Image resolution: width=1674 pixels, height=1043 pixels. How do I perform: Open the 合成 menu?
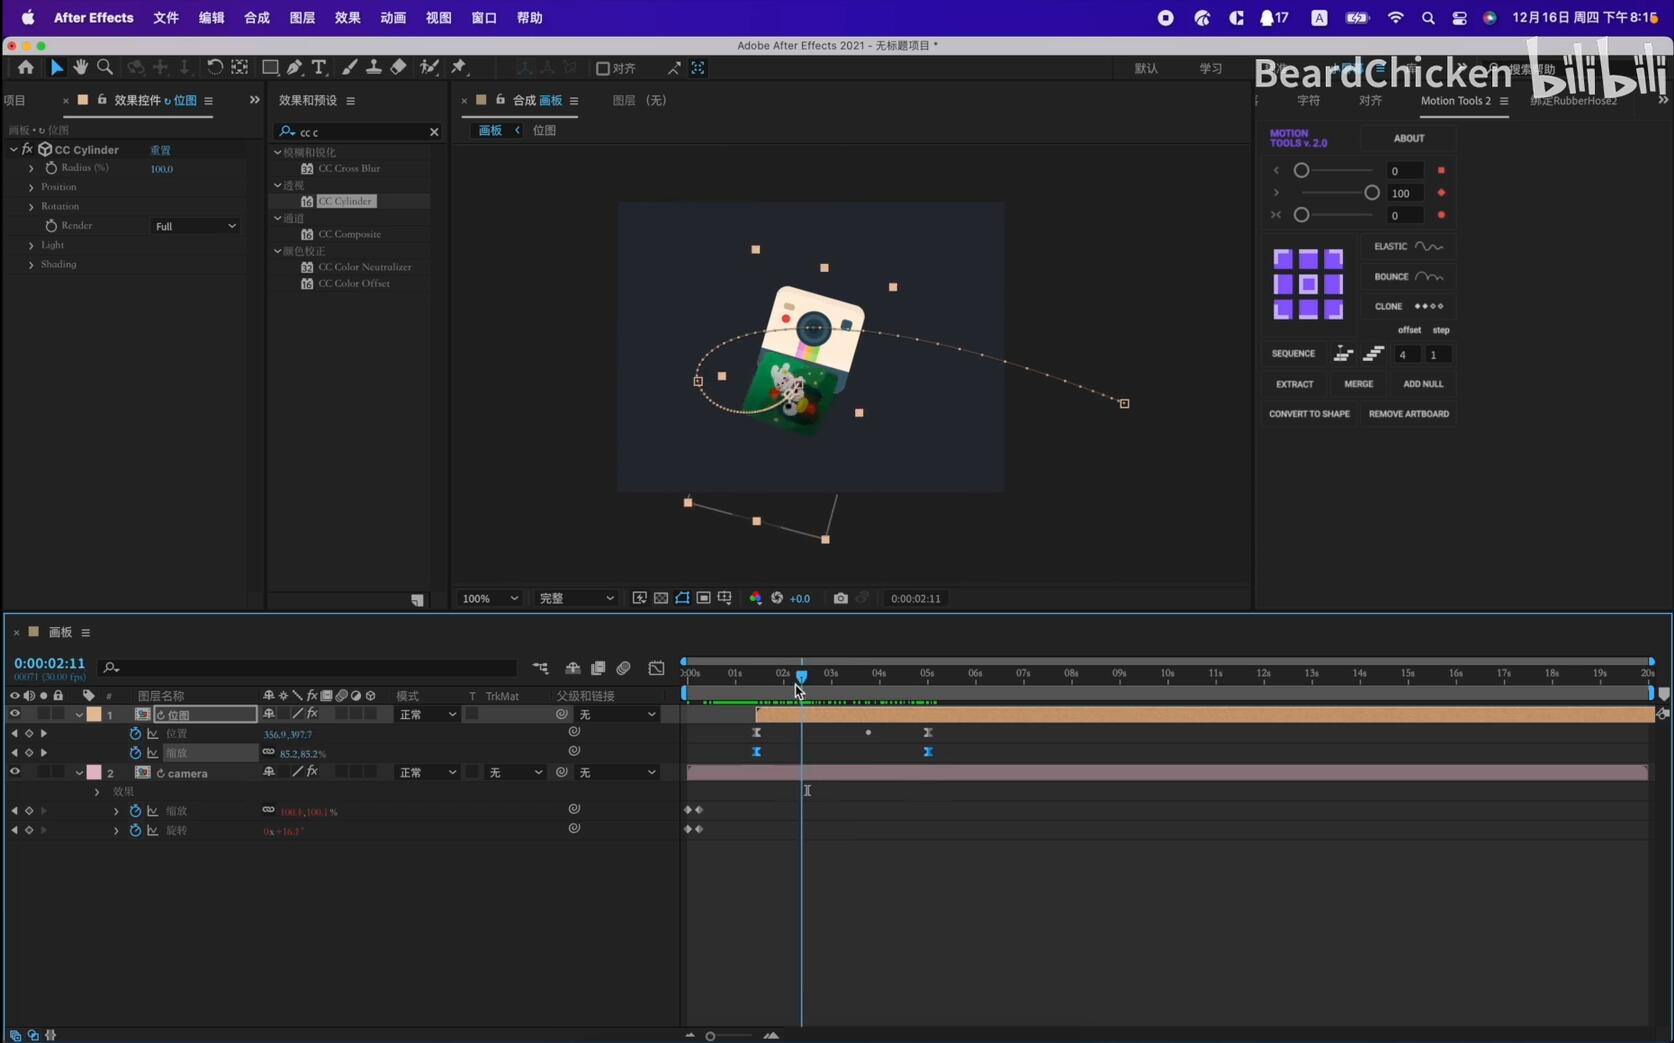click(257, 18)
